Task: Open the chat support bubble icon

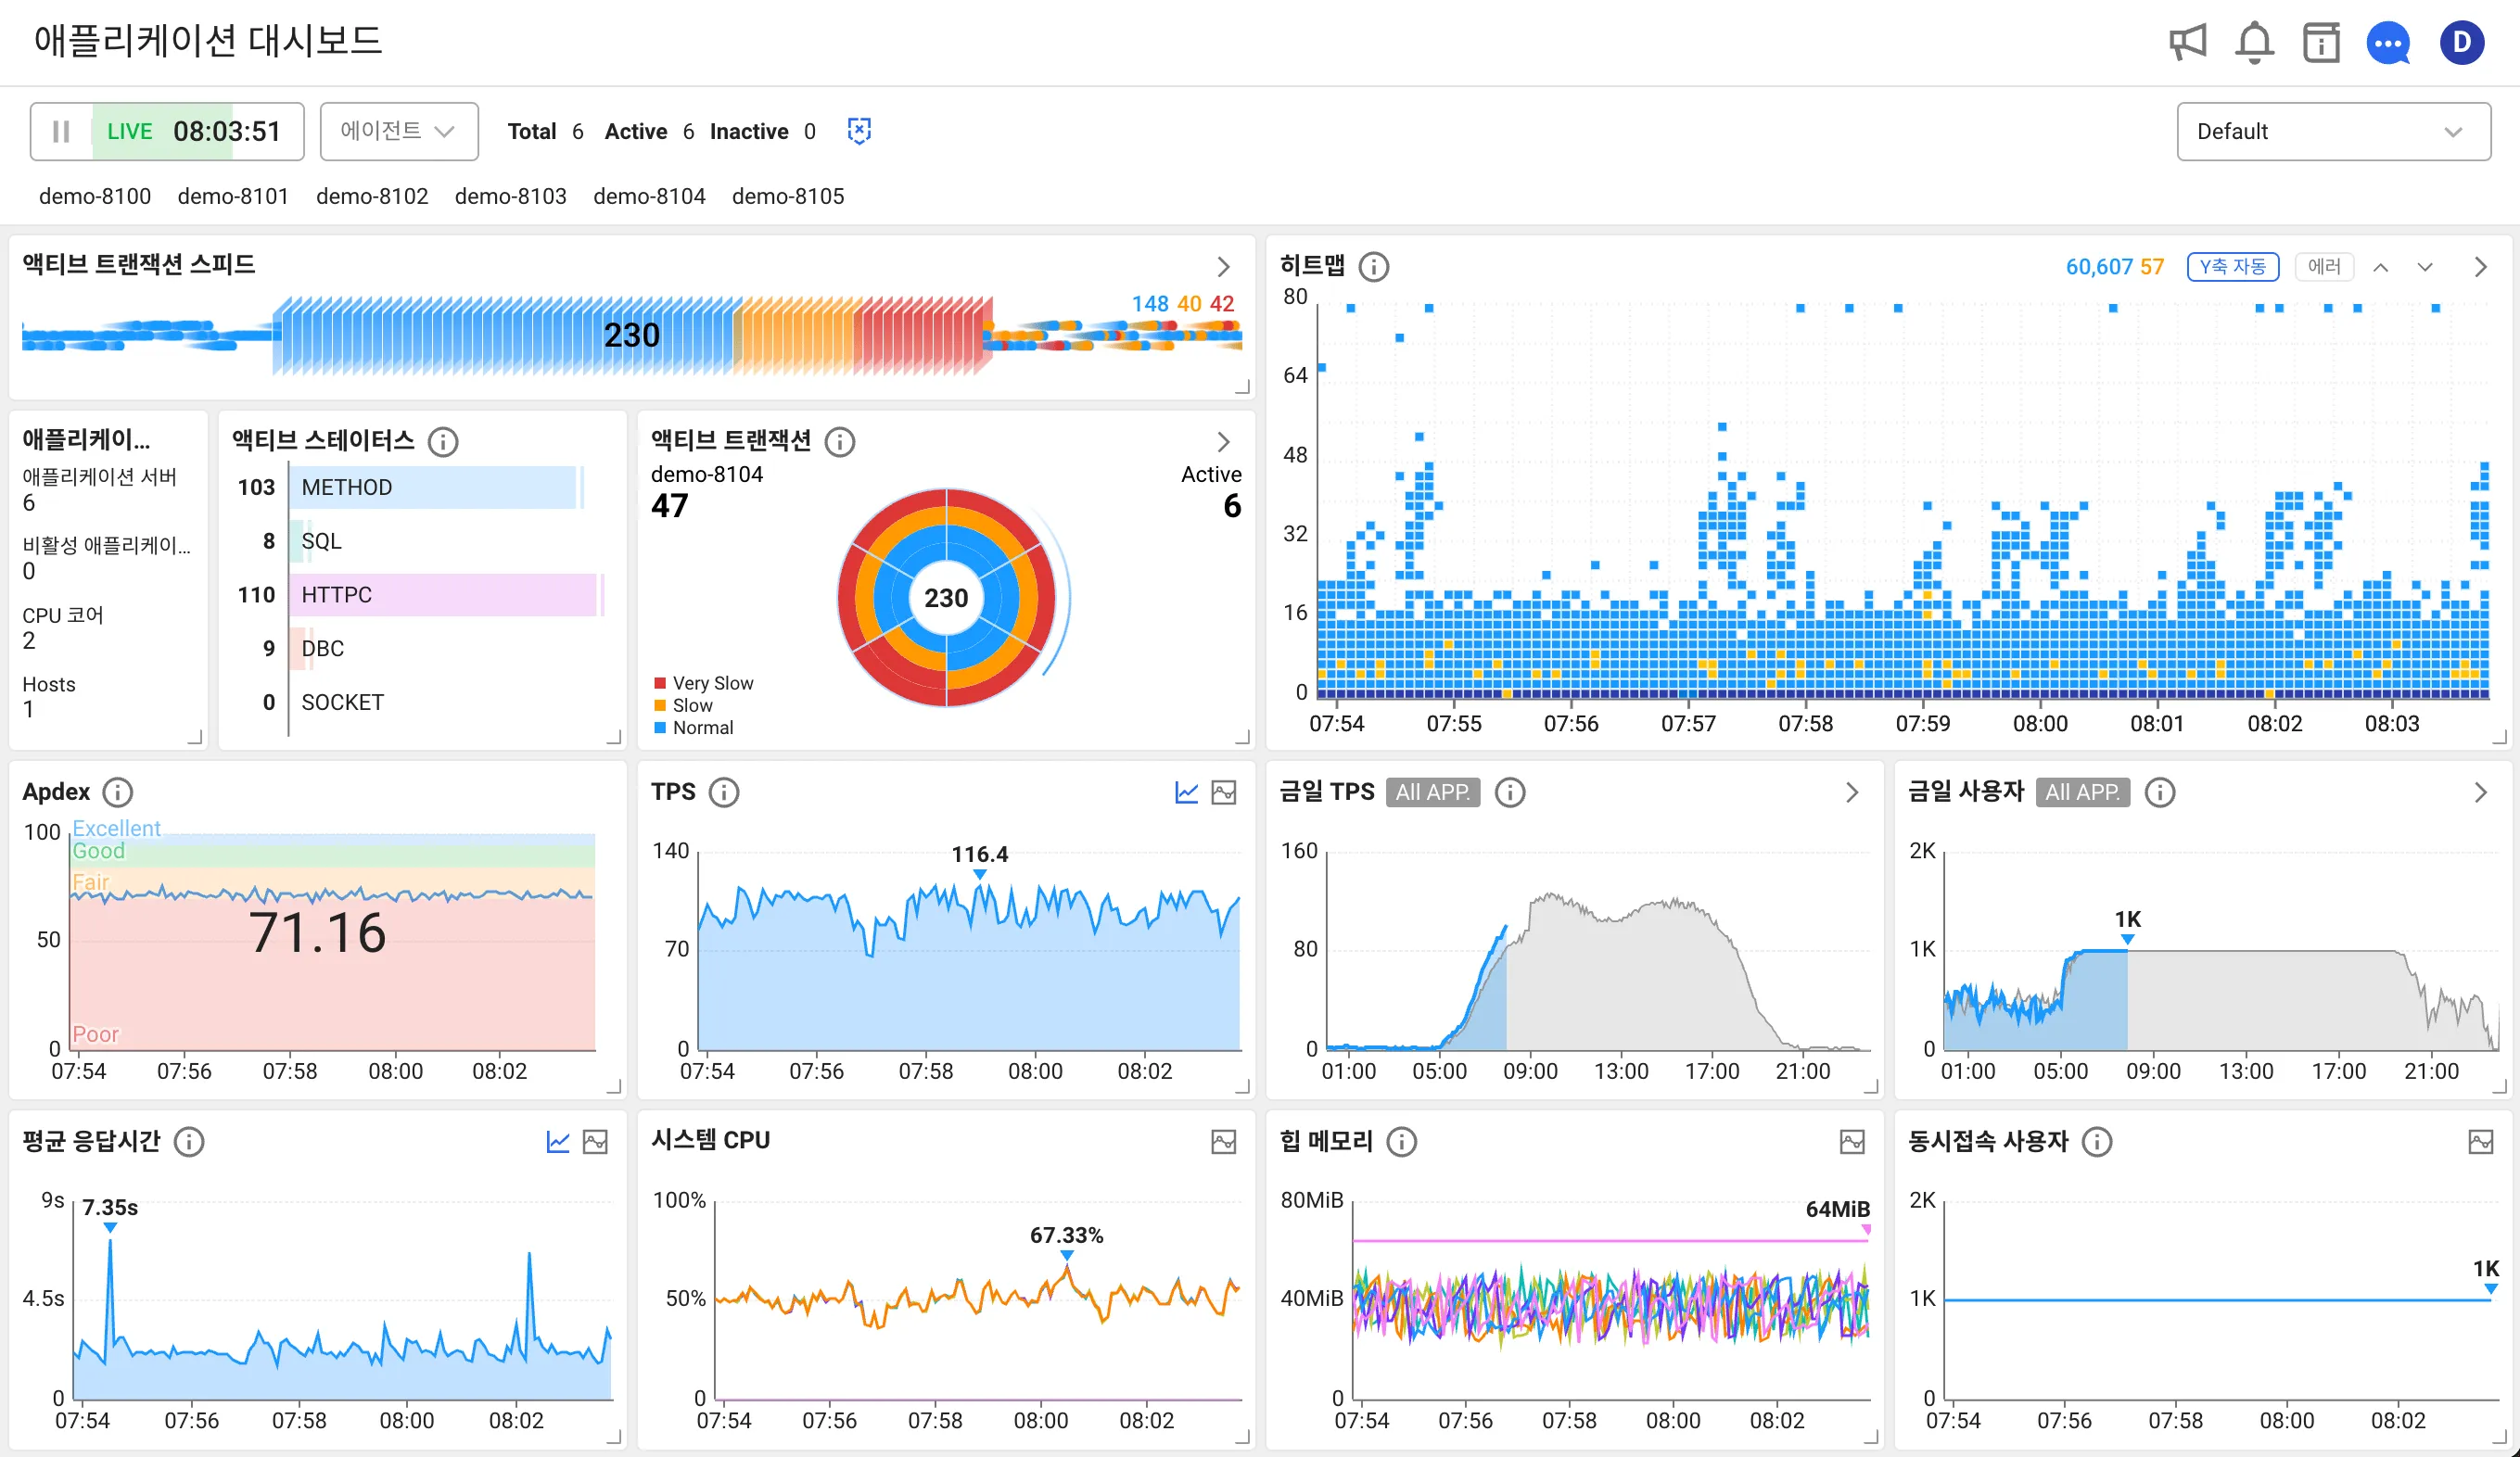Action: click(2389, 43)
